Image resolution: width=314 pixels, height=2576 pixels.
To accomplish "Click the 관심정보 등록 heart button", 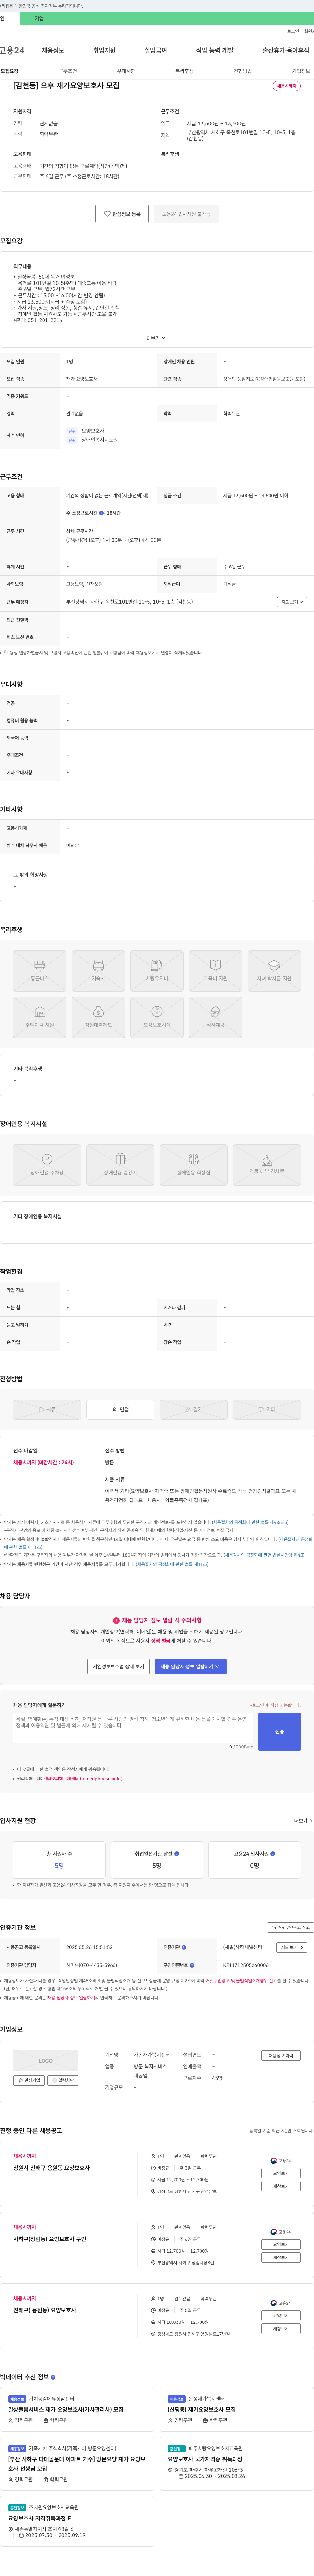I will pos(122,214).
